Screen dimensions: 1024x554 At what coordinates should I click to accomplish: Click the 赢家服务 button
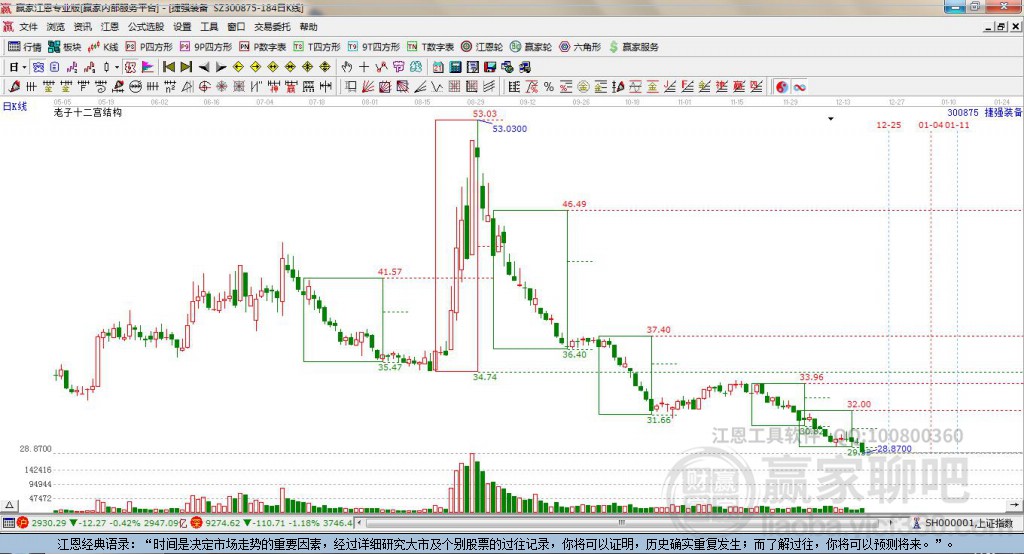coord(634,47)
